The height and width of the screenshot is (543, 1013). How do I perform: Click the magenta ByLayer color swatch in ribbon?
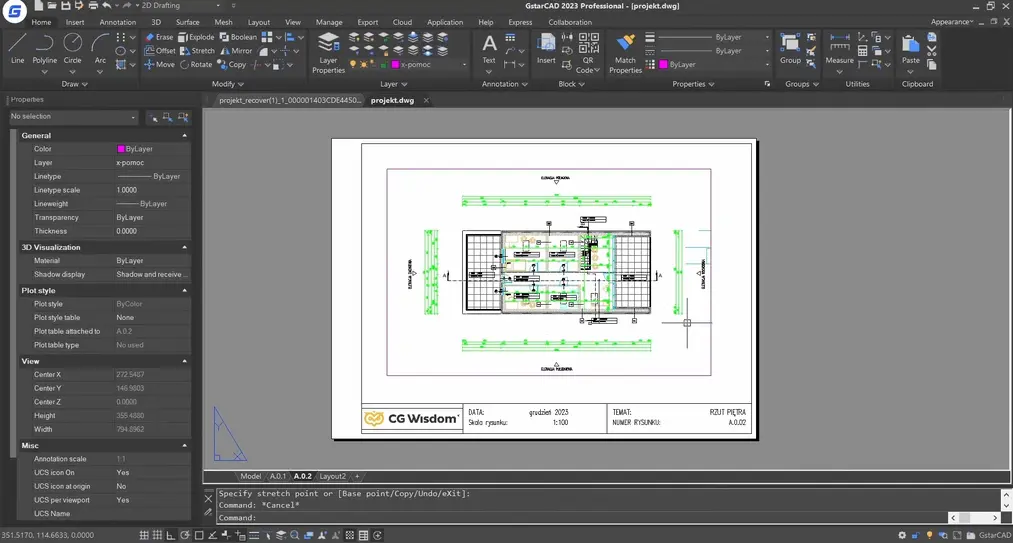click(663, 65)
